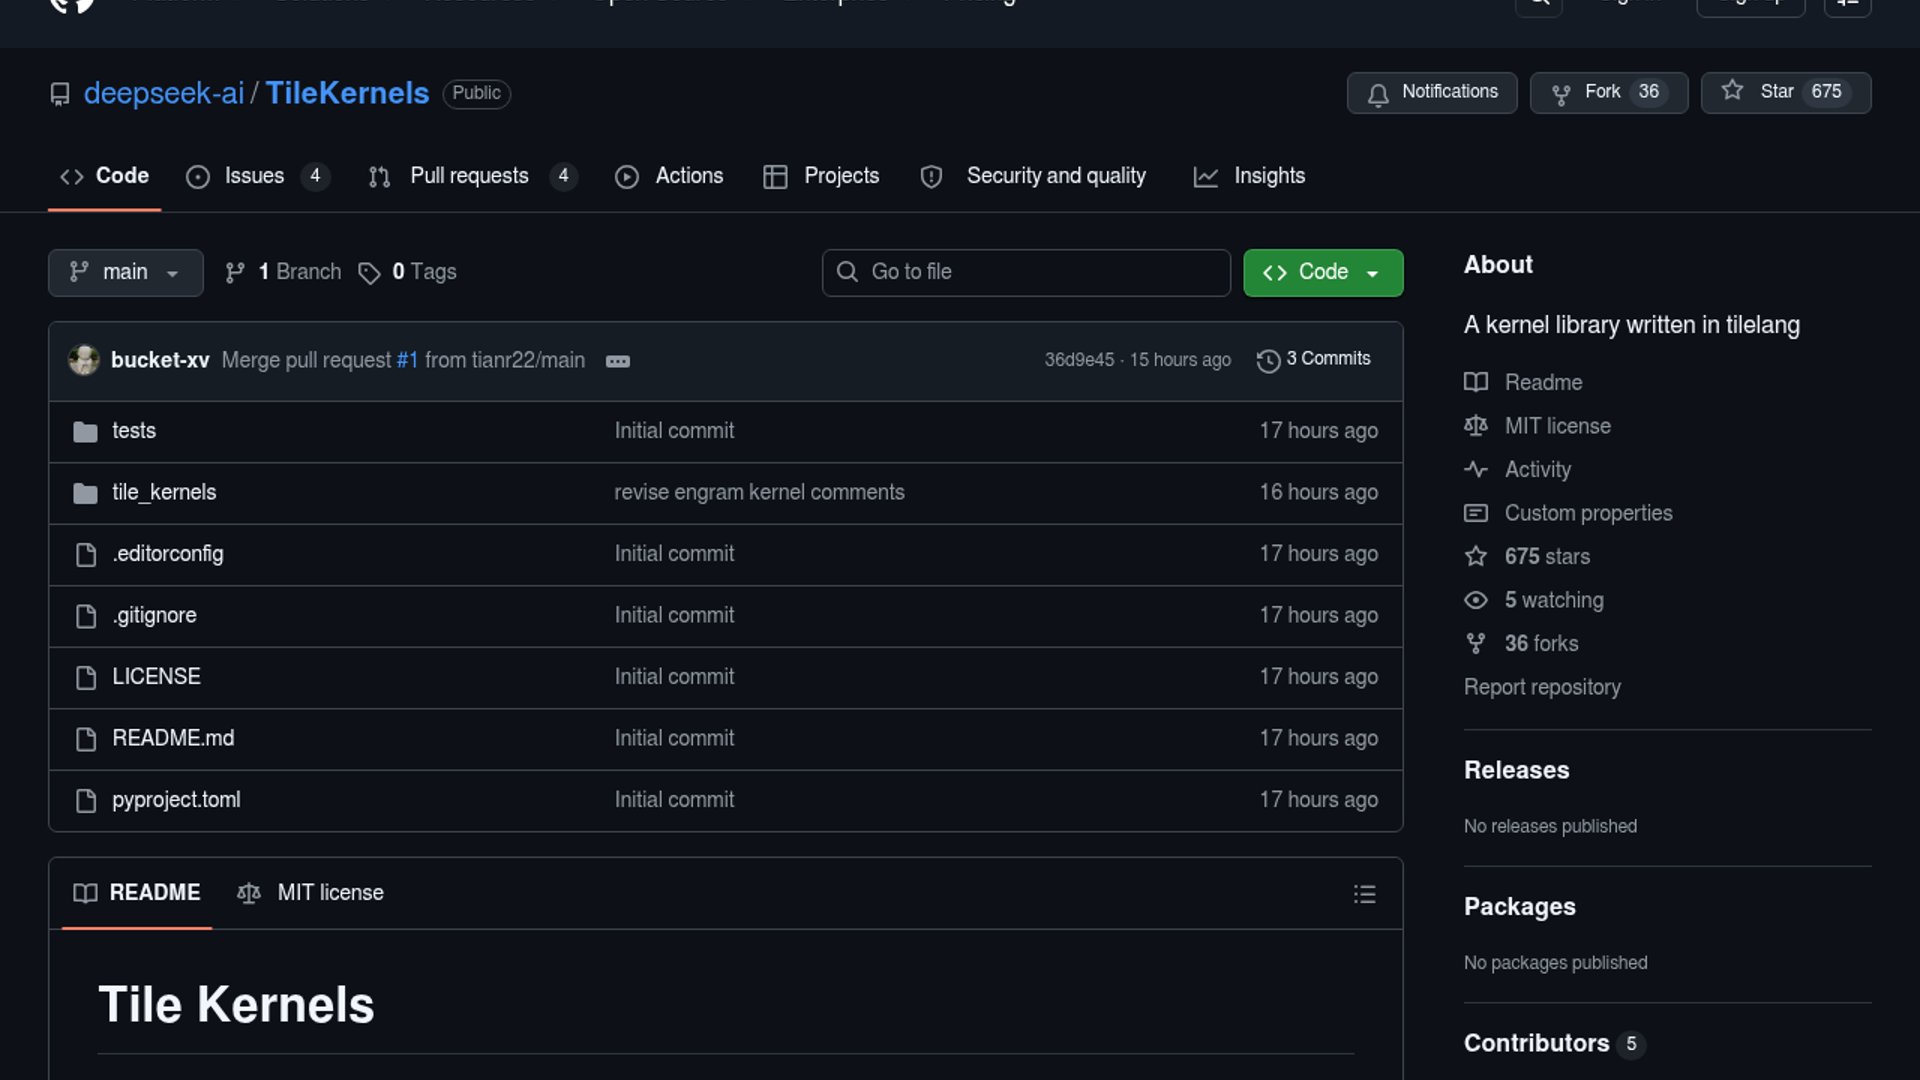Click the Notifications bell button
Image resolution: width=1920 pixels, height=1080 pixels.
1431,93
